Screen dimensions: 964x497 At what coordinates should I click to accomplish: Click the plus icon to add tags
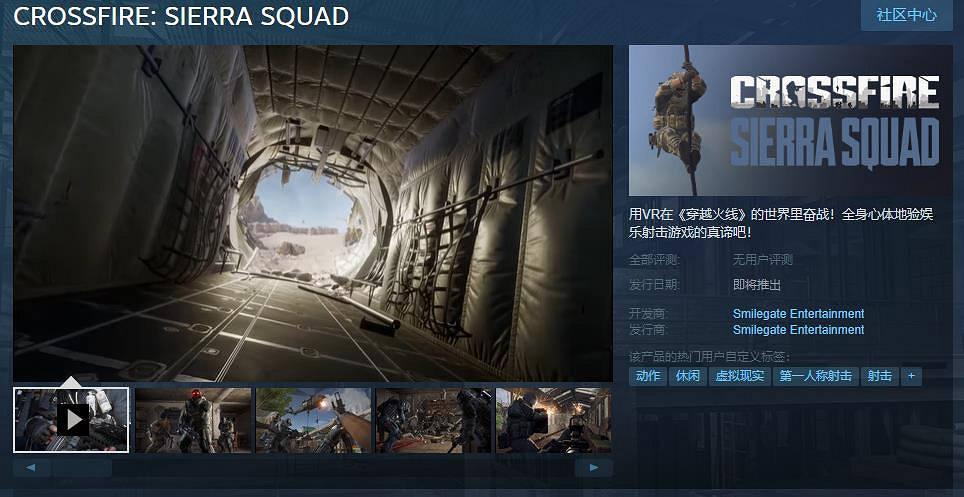tap(910, 376)
